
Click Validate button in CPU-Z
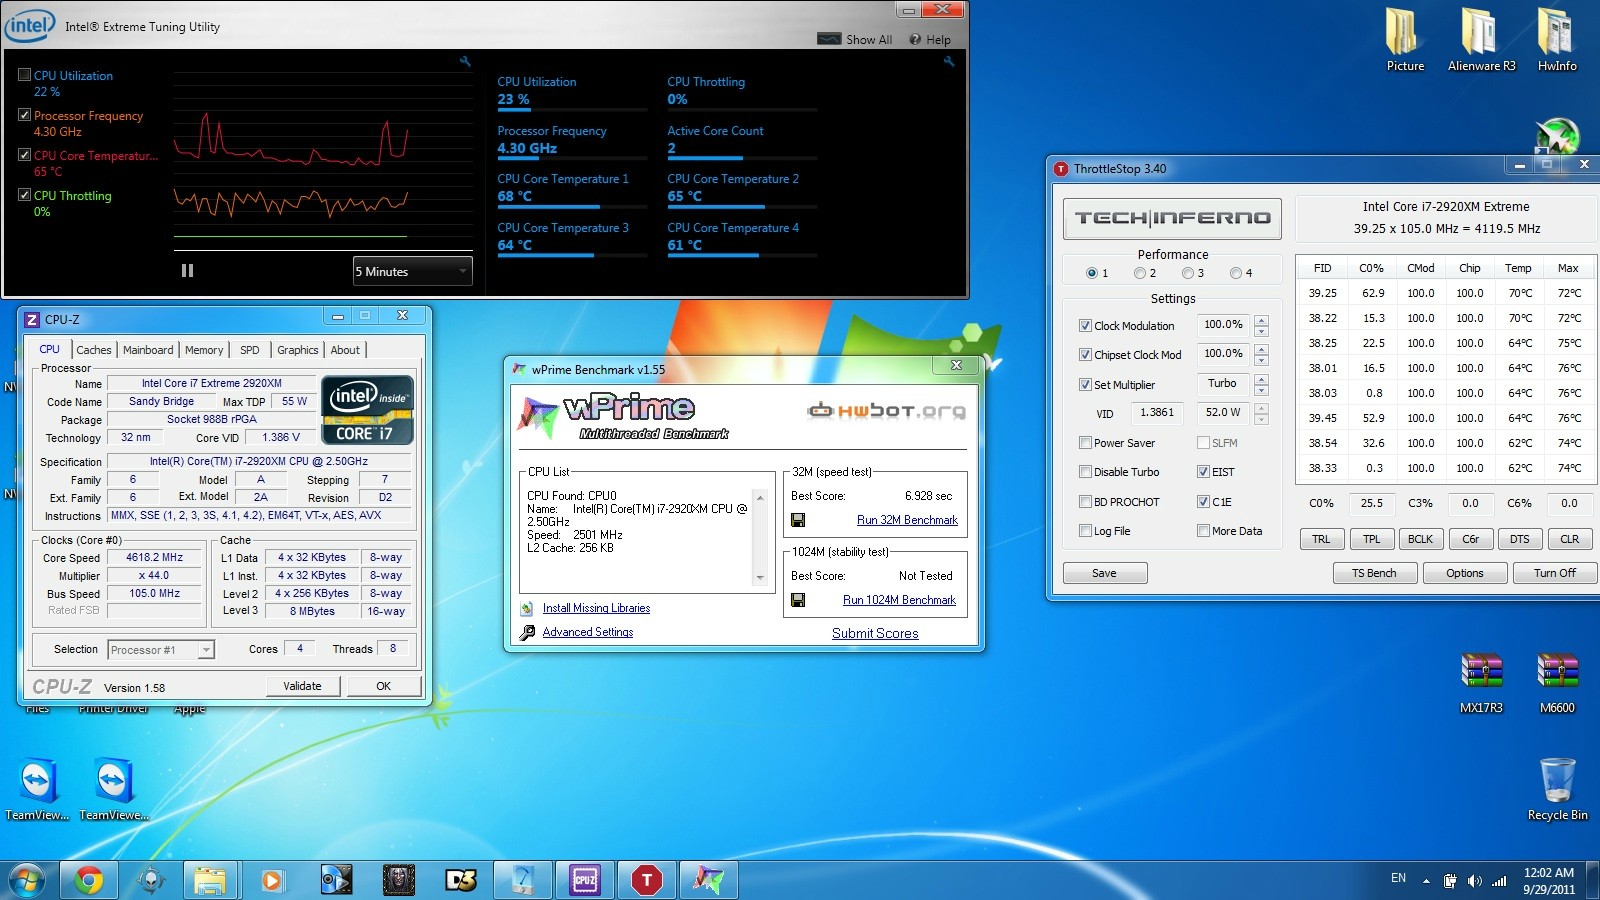(x=303, y=686)
